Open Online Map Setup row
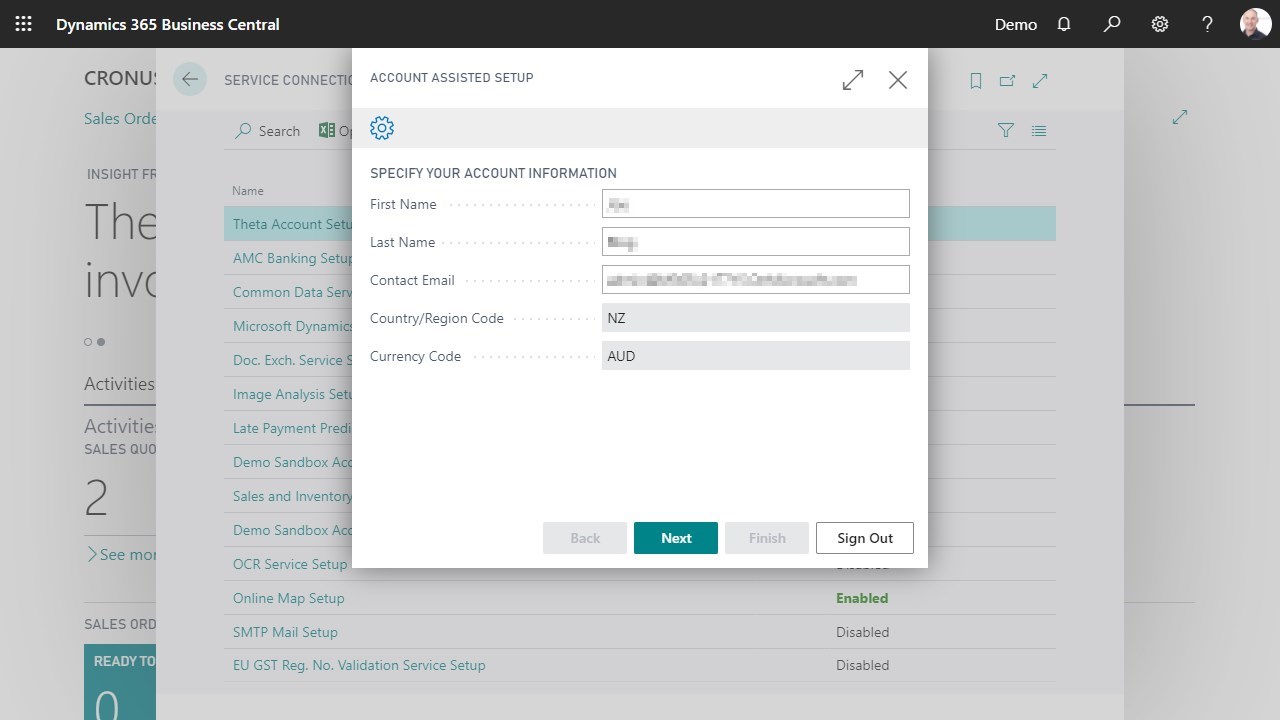Viewport: 1280px width, 720px height. (288, 598)
